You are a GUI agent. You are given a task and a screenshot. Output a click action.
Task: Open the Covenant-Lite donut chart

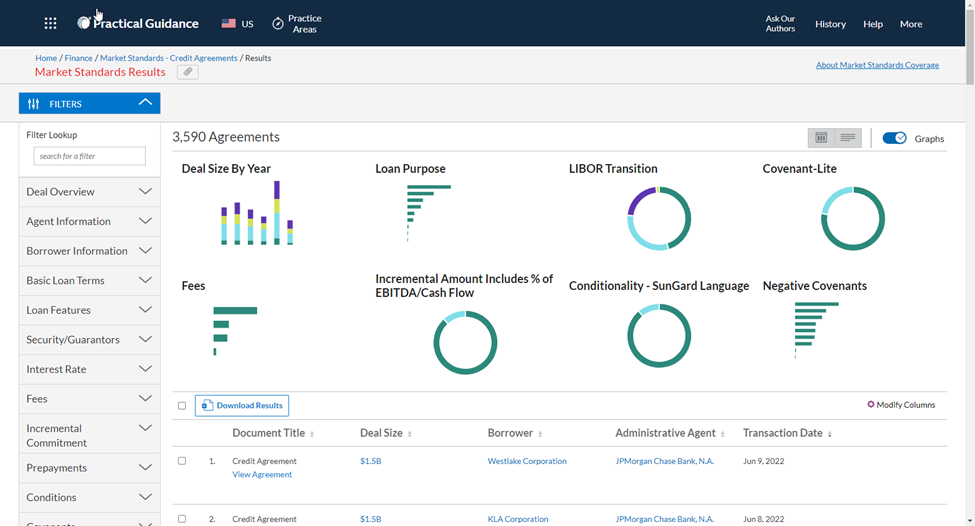pyautogui.click(x=853, y=218)
